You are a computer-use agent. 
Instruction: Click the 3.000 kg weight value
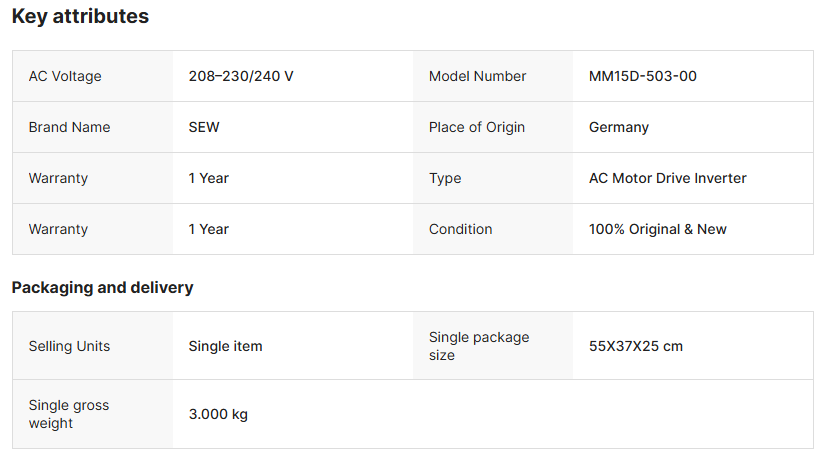click(218, 414)
